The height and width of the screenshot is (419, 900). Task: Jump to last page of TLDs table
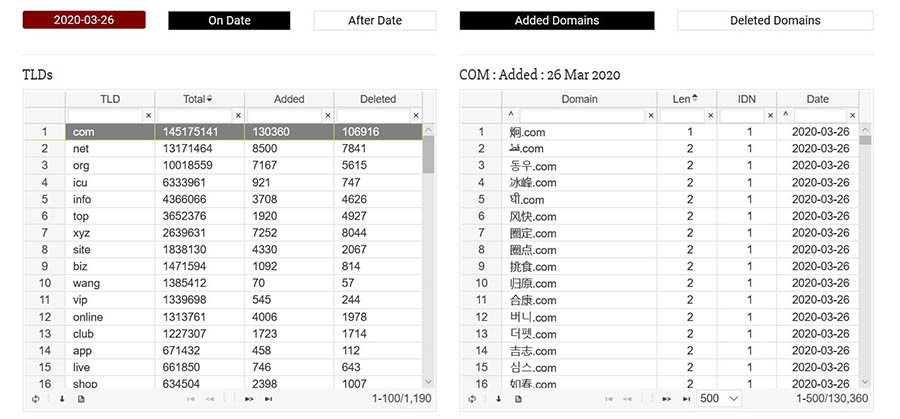(x=268, y=399)
